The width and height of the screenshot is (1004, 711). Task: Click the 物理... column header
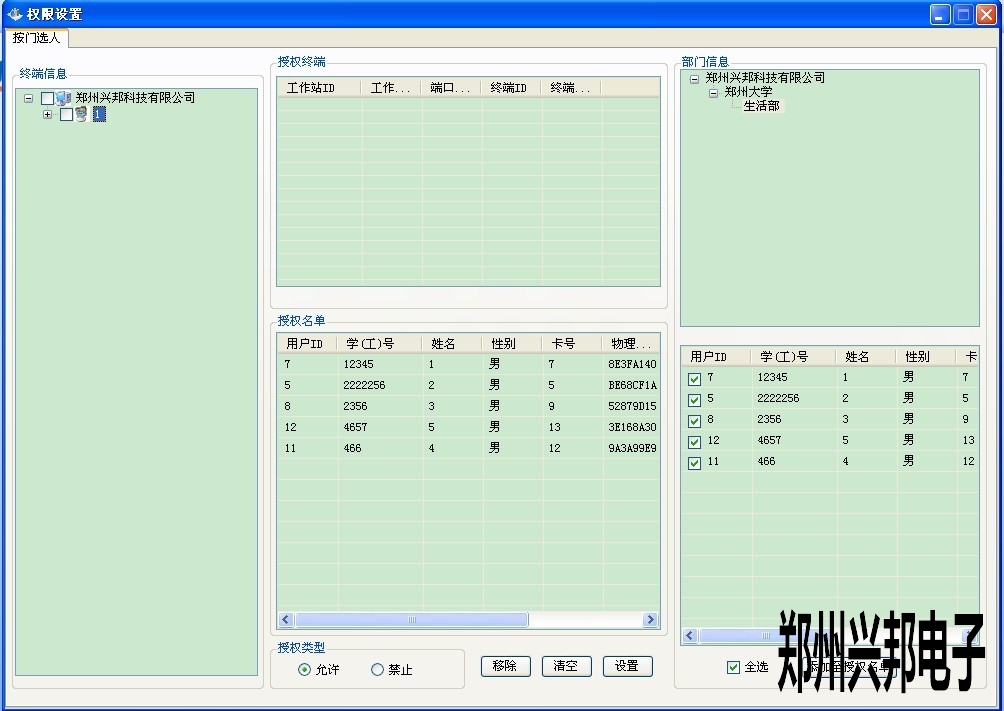click(x=631, y=344)
